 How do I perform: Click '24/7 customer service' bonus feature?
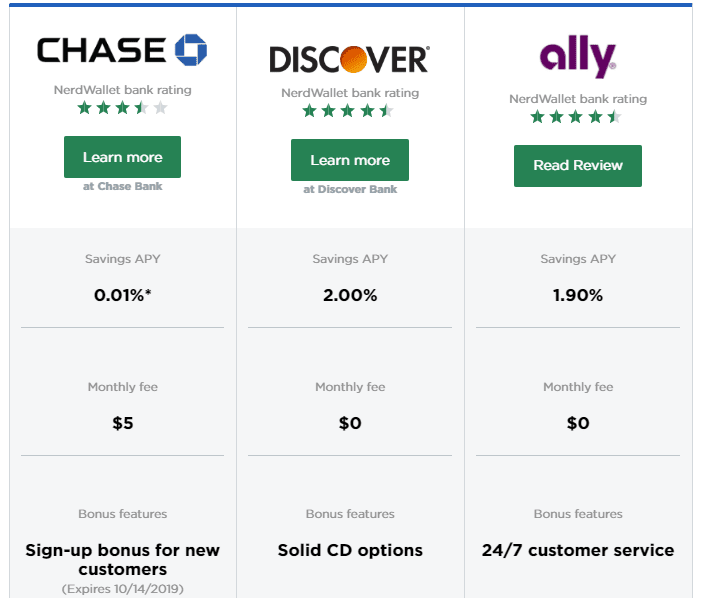[578, 550]
